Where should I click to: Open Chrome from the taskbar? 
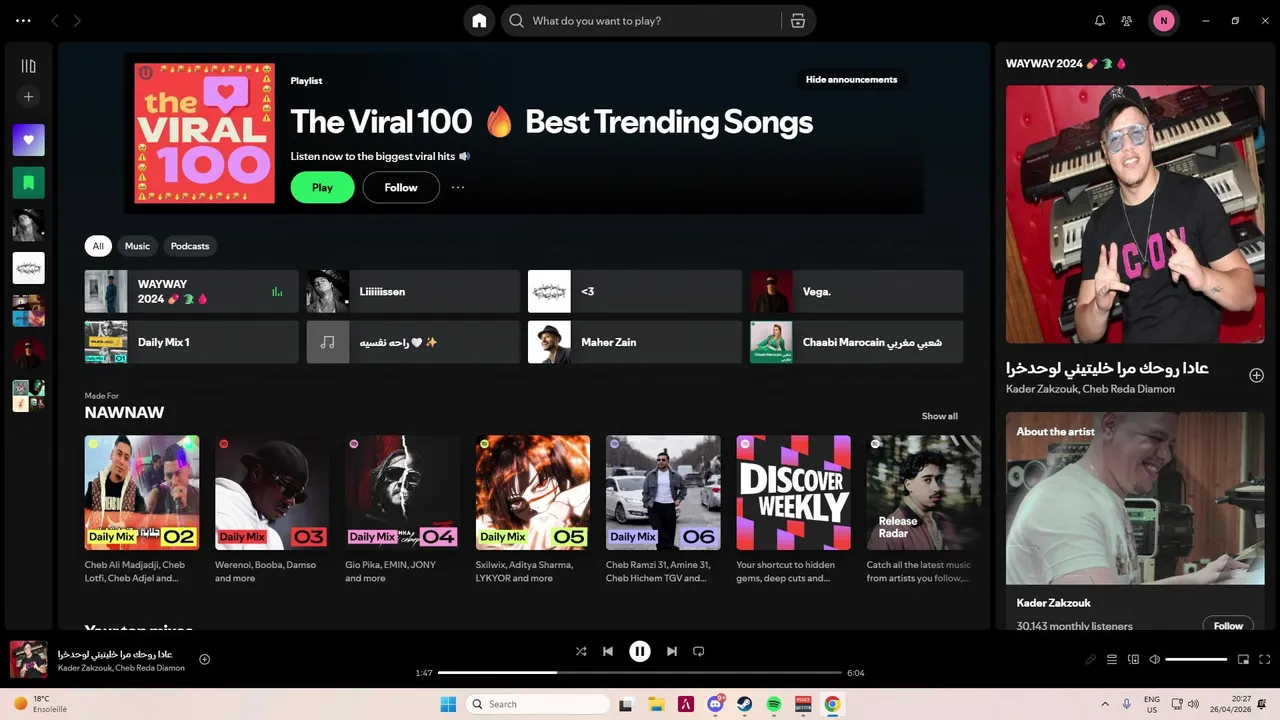(832, 704)
